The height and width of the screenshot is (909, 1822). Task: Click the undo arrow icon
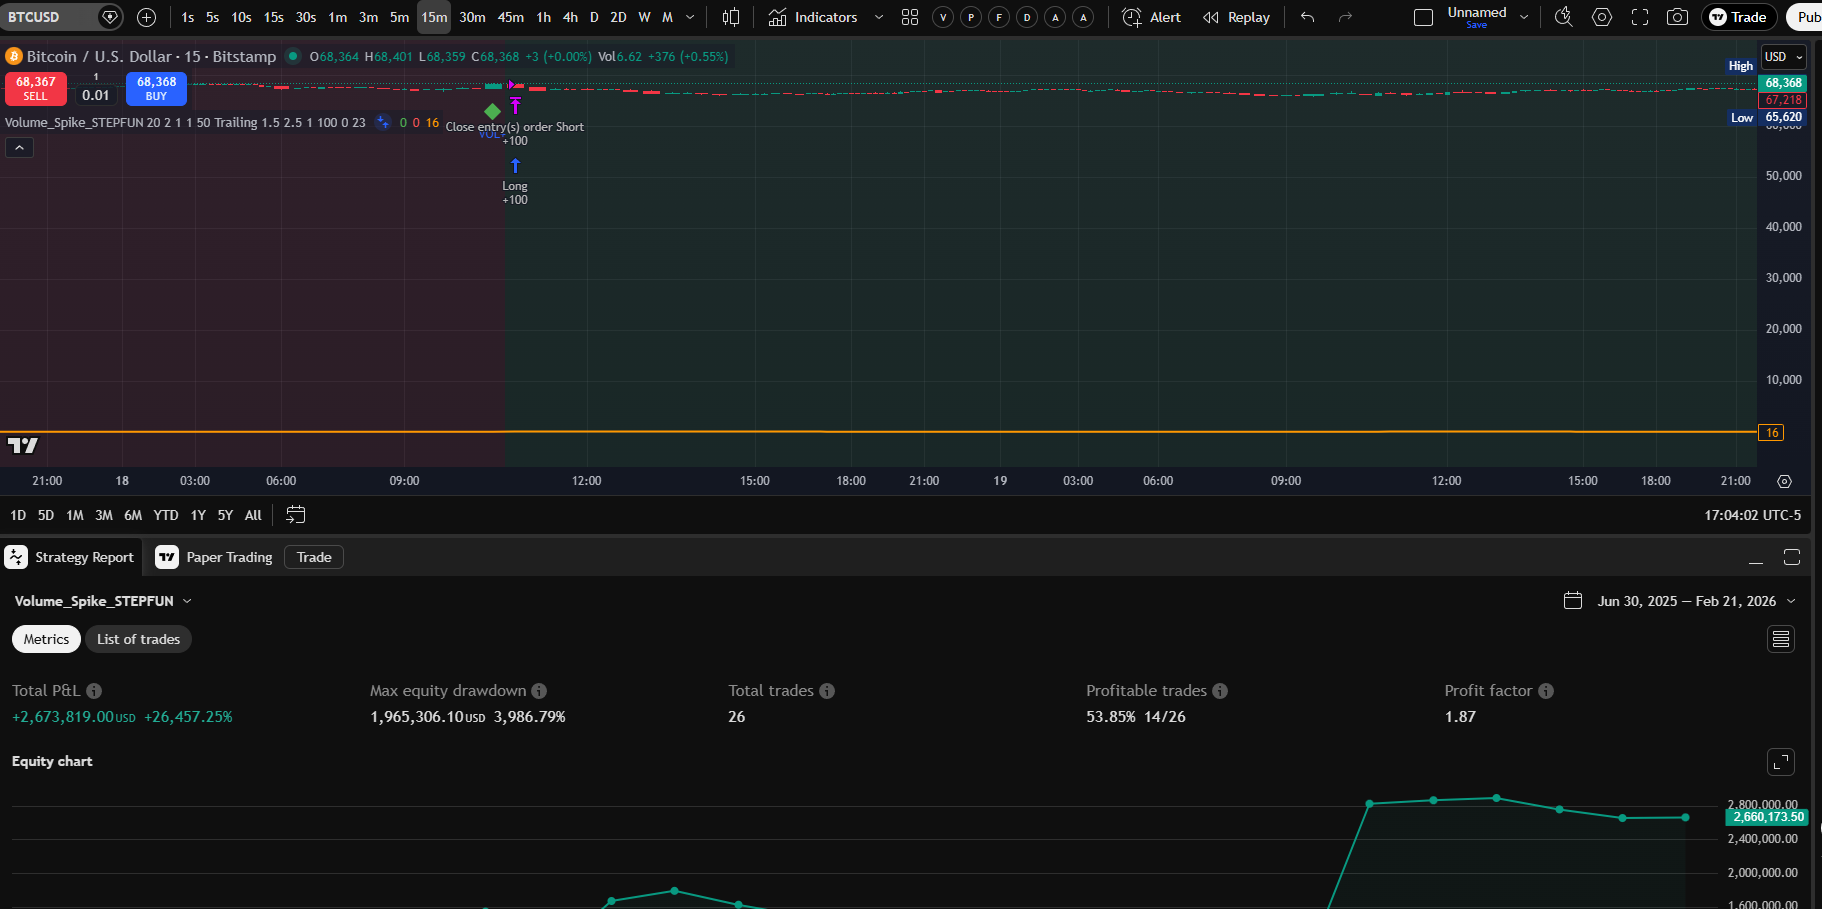click(x=1308, y=17)
